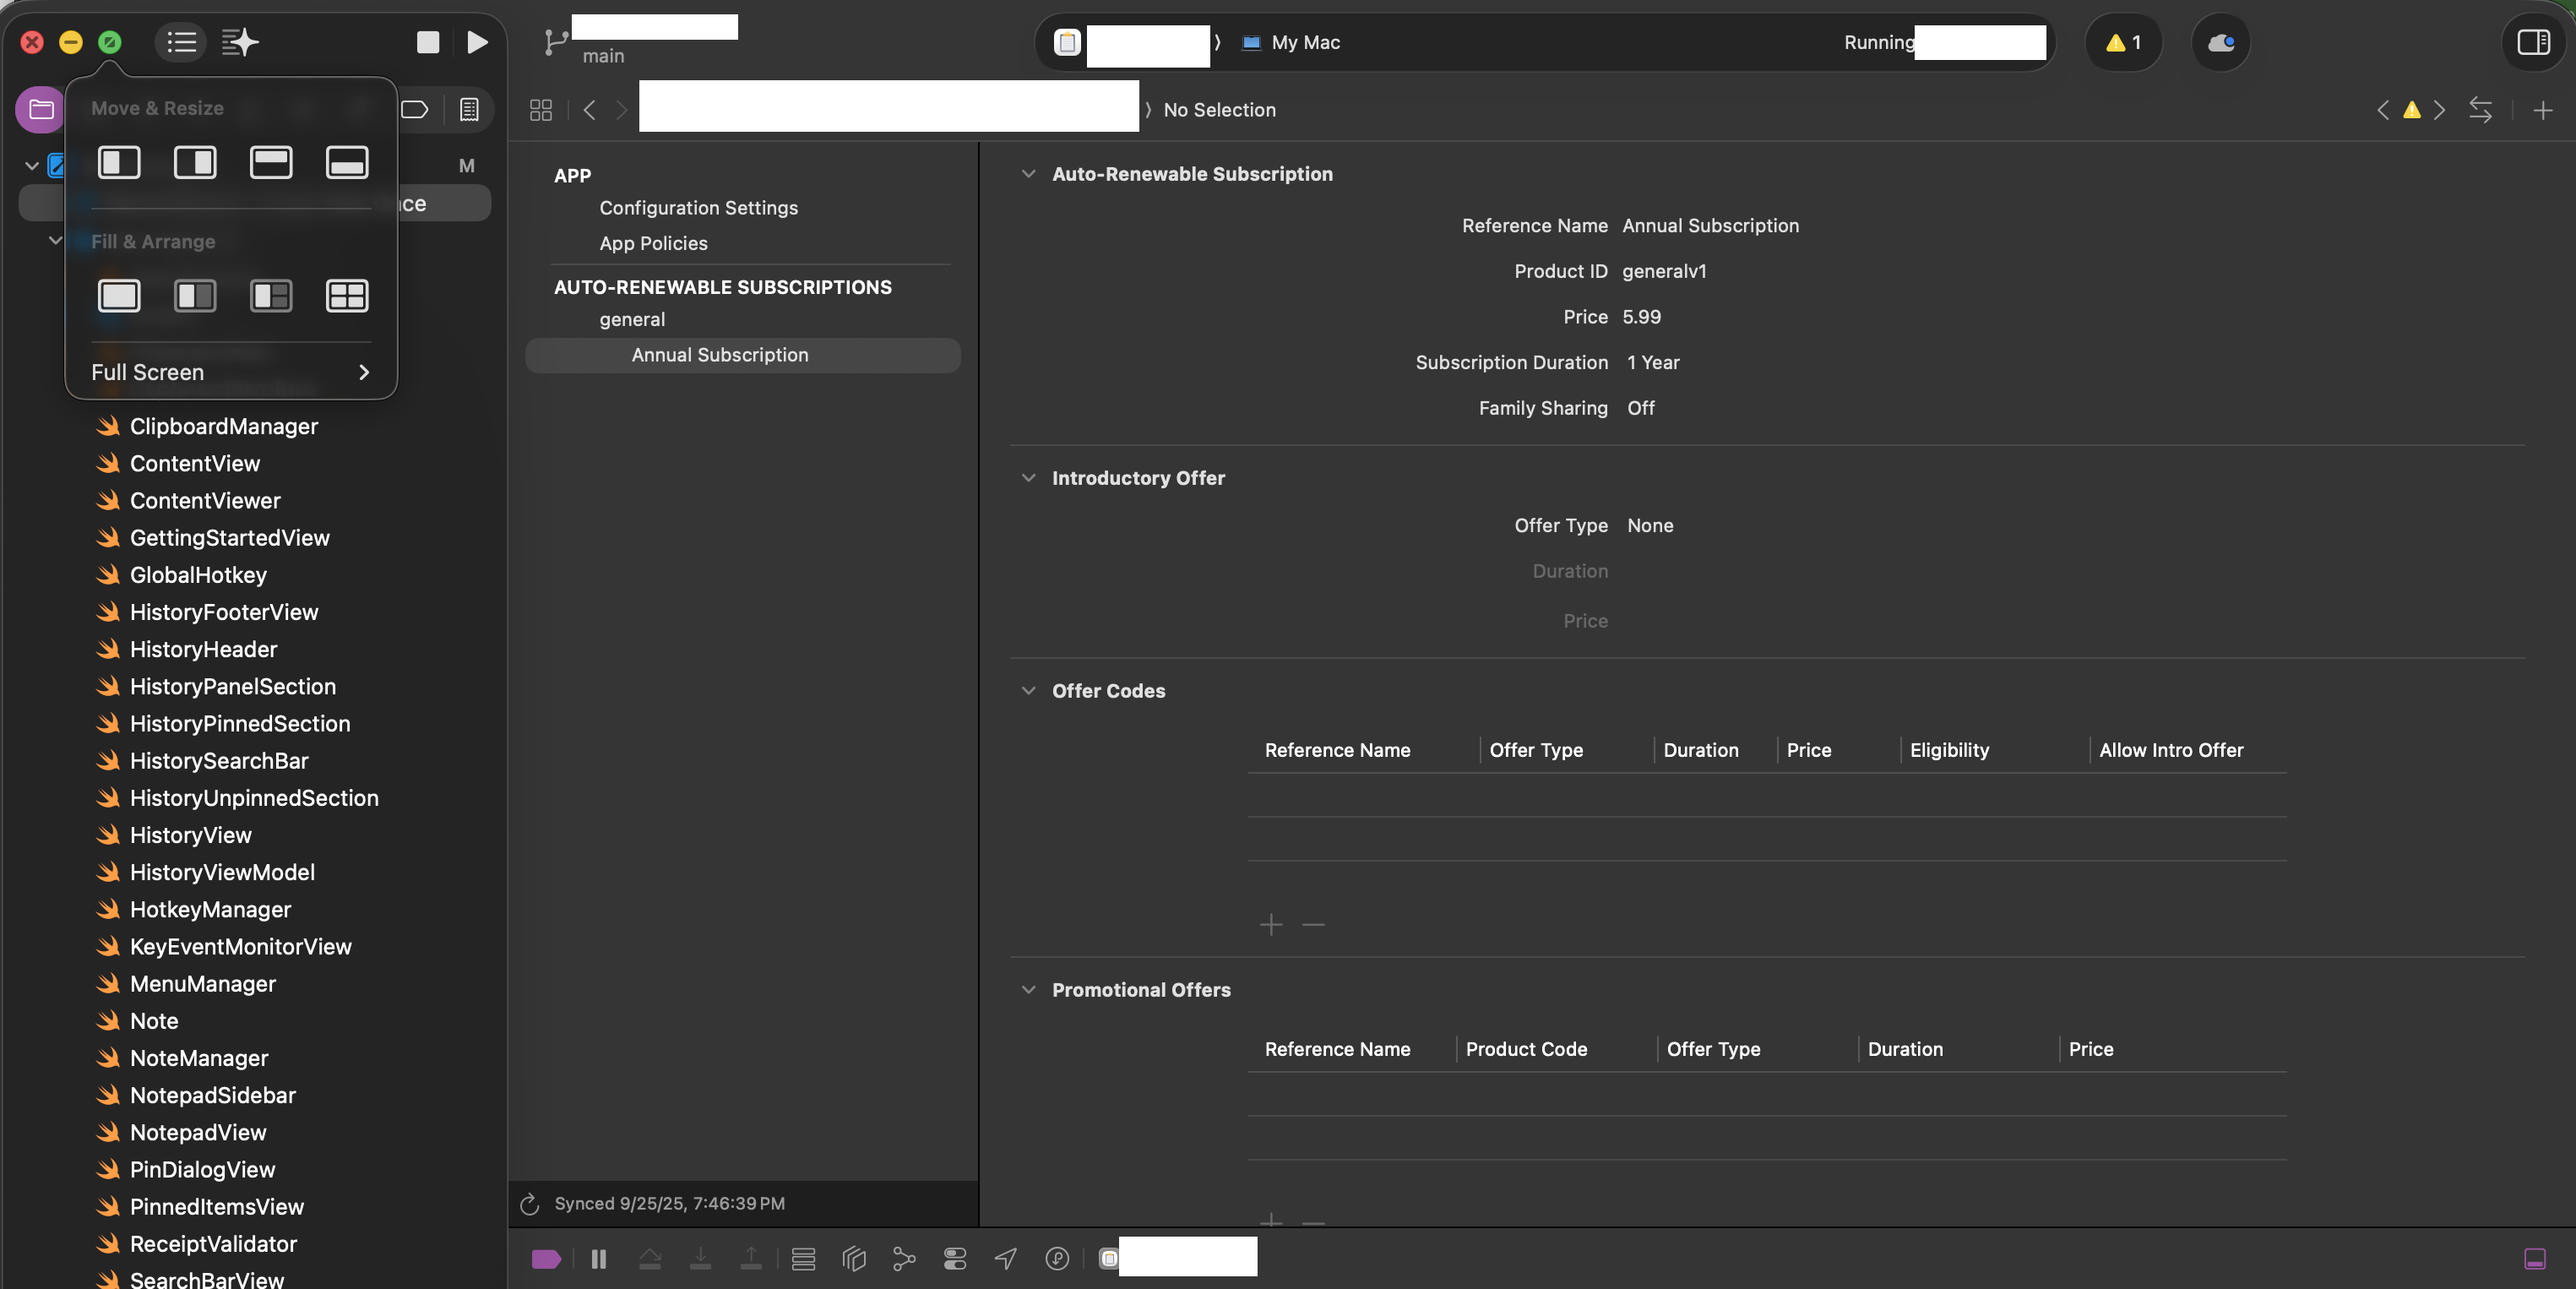
Task: Open the Debug View Hierarchy icon
Action: 853,1259
